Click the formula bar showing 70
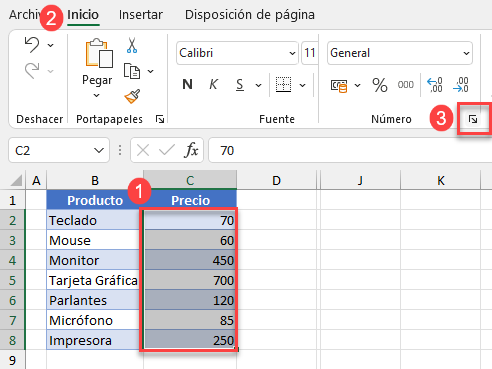The height and width of the screenshot is (369, 492). (350, 151)
